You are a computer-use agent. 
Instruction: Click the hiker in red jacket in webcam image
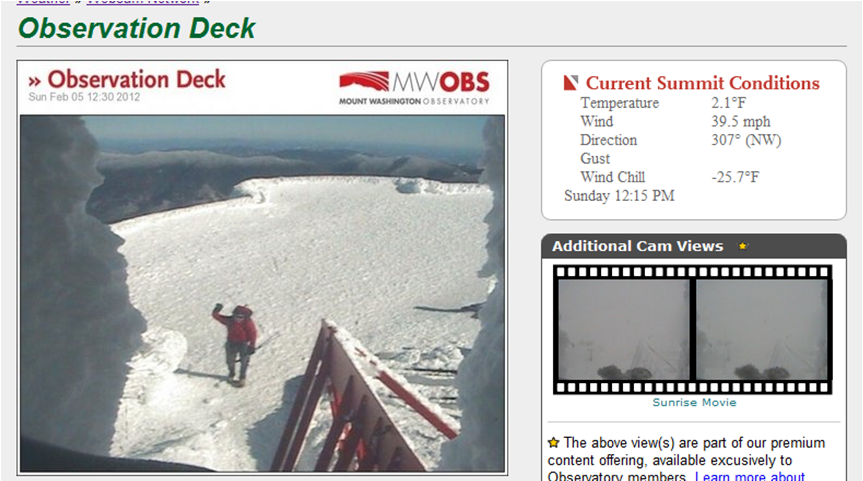[237, 343]
